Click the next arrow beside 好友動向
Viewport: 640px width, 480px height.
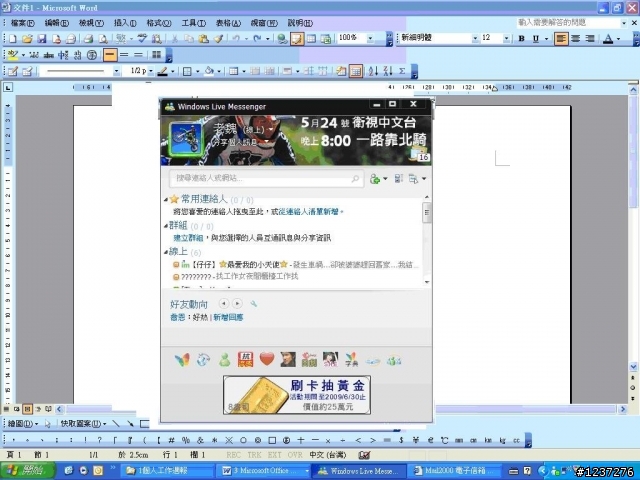(x=237, y=303)
